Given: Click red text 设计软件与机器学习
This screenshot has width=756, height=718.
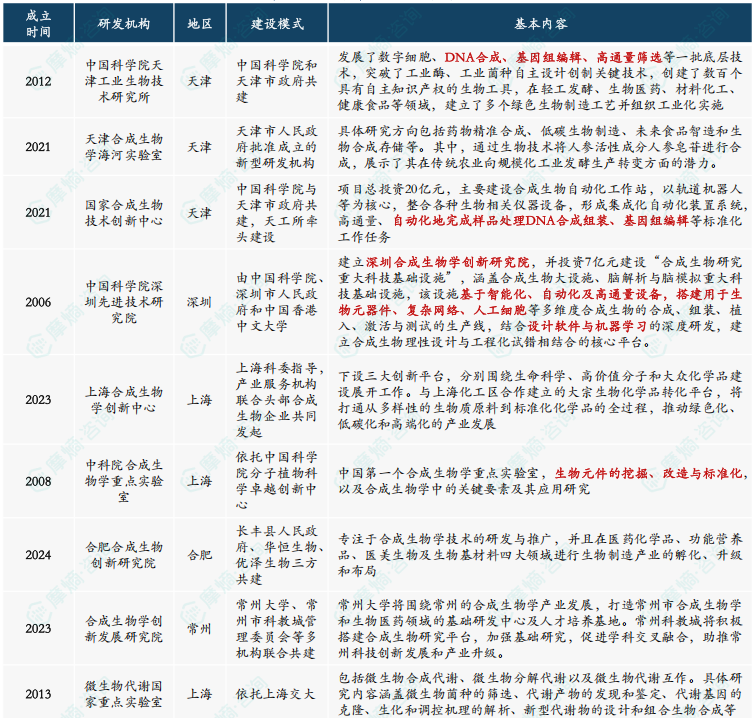Looking at the screenshot, I should tap(587, 326).
